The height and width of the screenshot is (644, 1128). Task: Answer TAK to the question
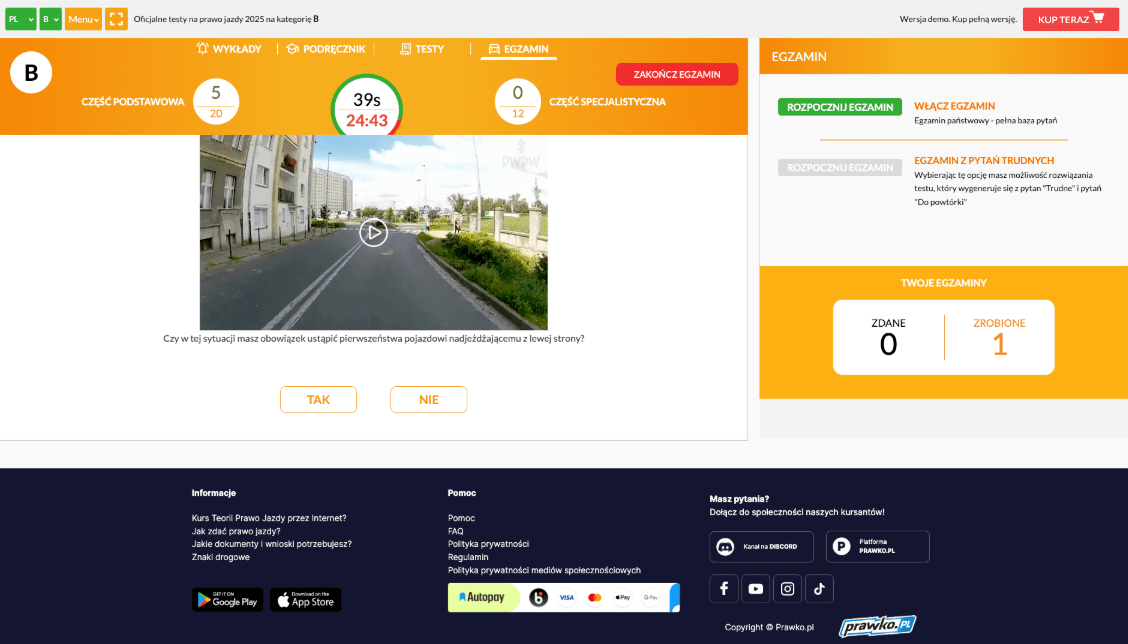(318, 399)
